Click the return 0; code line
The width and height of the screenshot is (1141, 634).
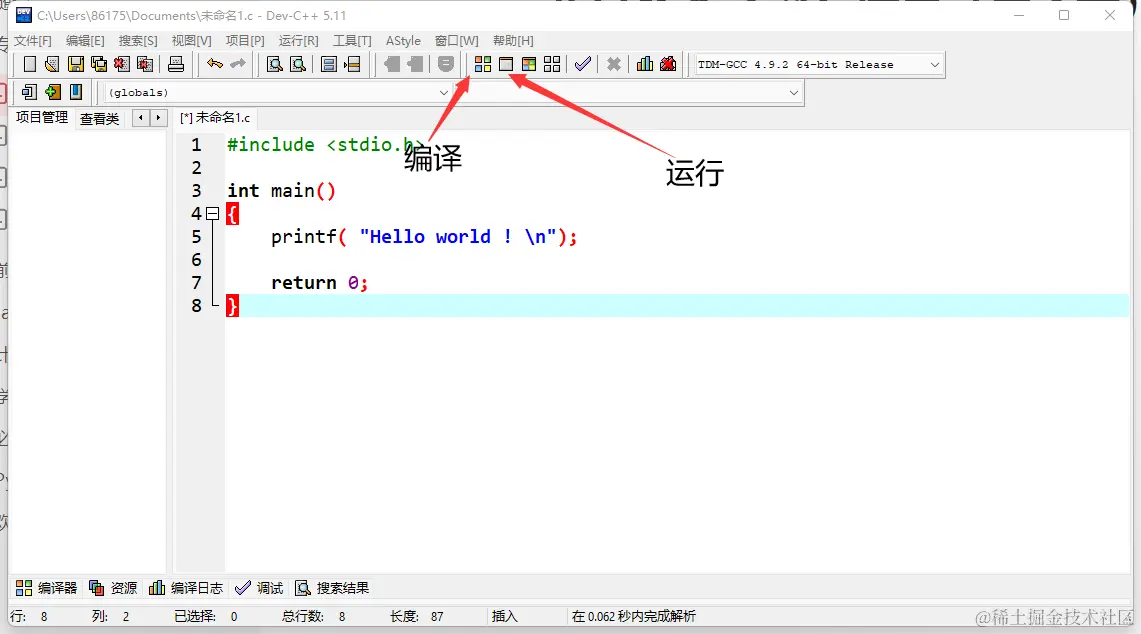pos(319,282)
